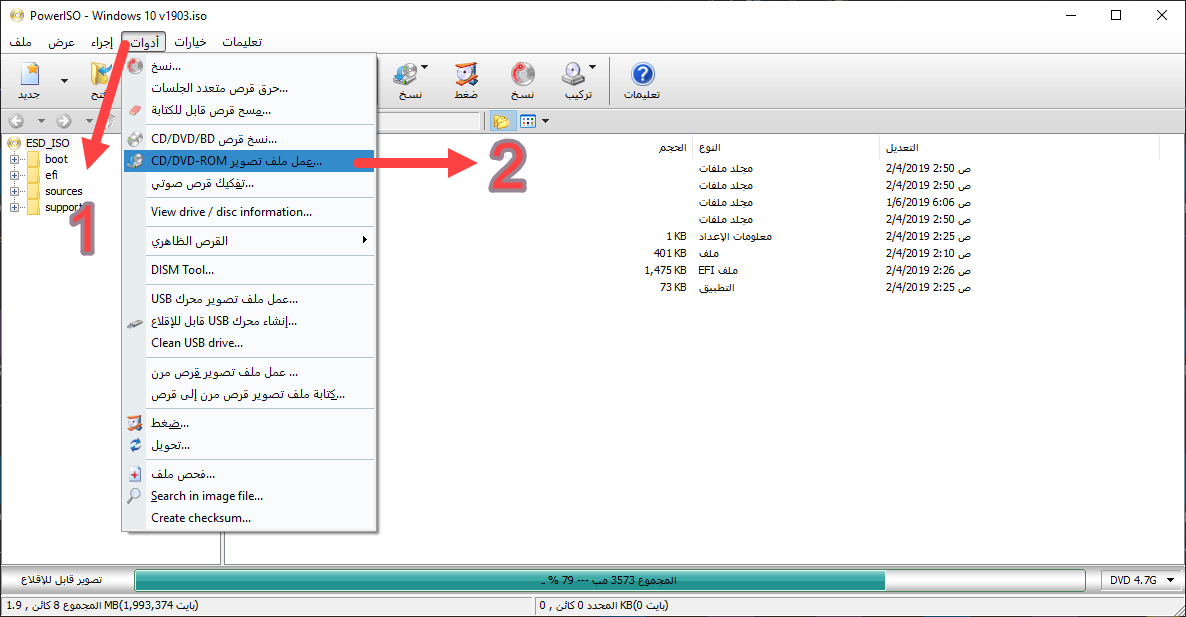Open the dropdown arrow next to جديد
Image resolution: width=1186 pixels, height=617 pixels.
64,81
